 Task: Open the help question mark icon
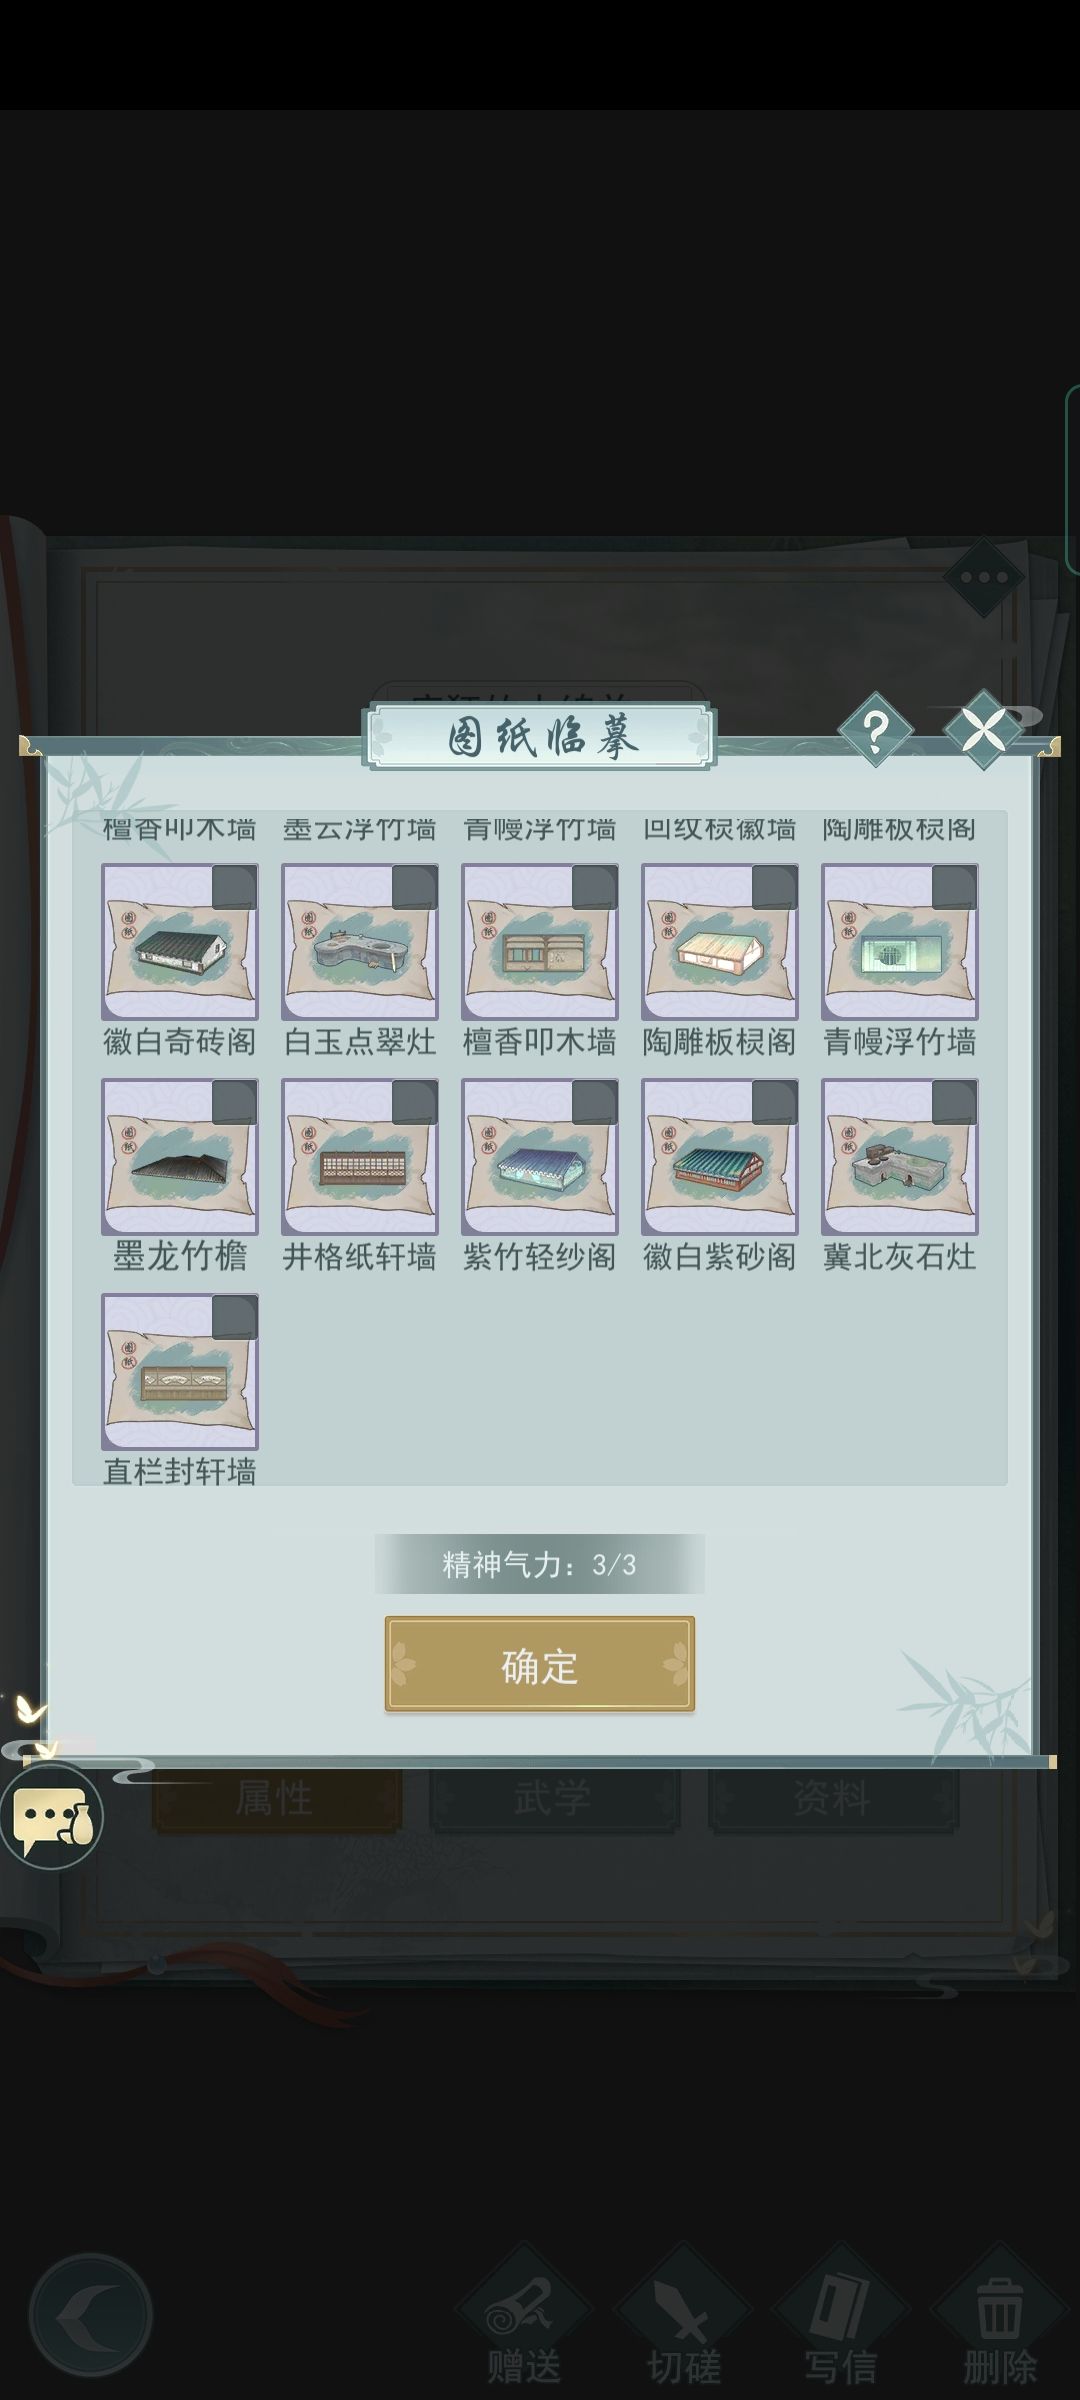click(875, 732)
